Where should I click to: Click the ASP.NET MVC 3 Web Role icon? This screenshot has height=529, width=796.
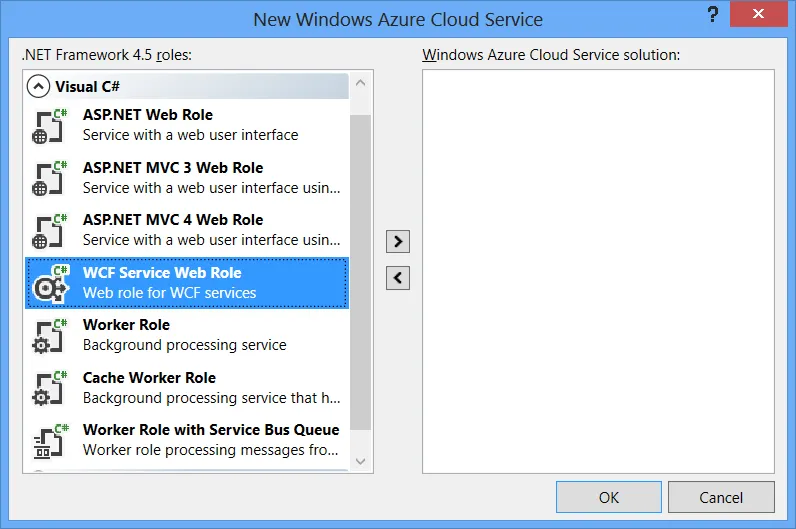[x=49, y=178]
